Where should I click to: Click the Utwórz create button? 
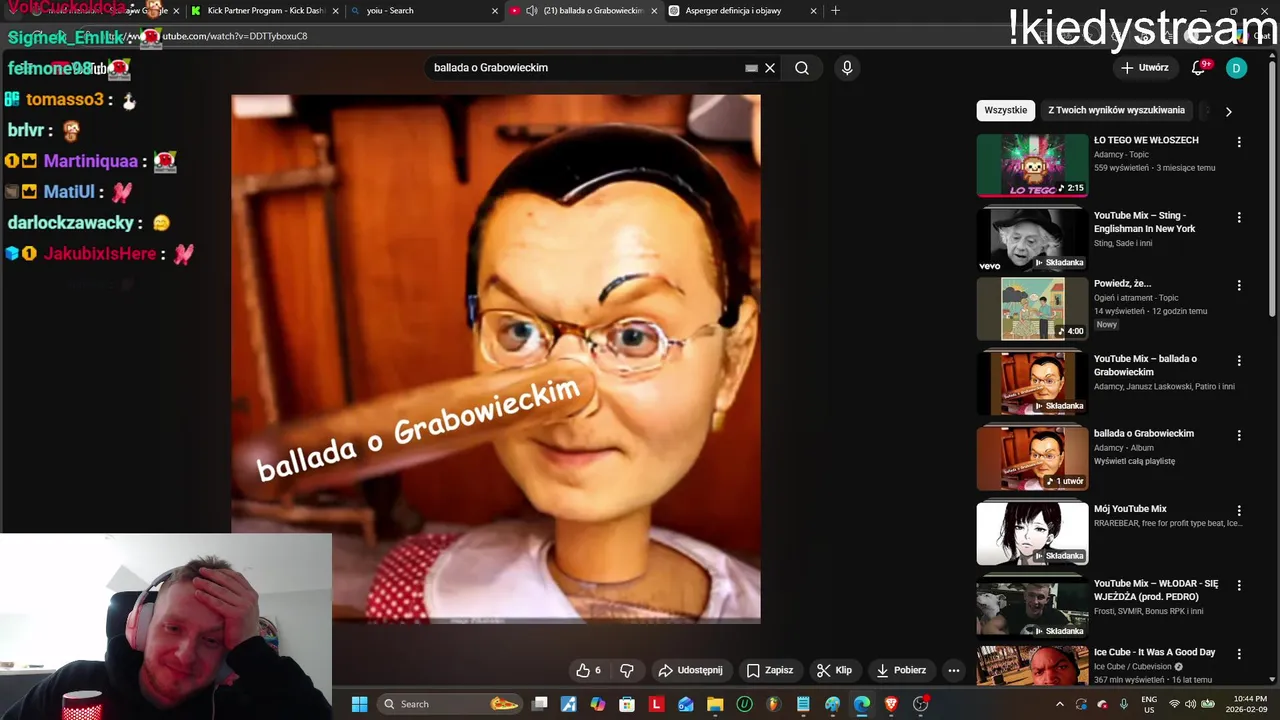pos(1145,68)
